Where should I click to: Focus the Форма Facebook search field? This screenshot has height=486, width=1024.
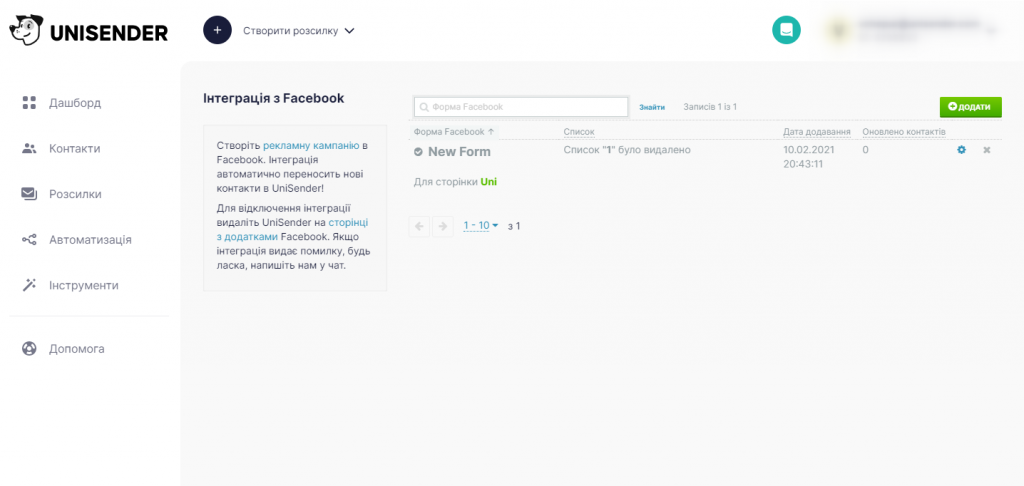(x=521, y=106)
